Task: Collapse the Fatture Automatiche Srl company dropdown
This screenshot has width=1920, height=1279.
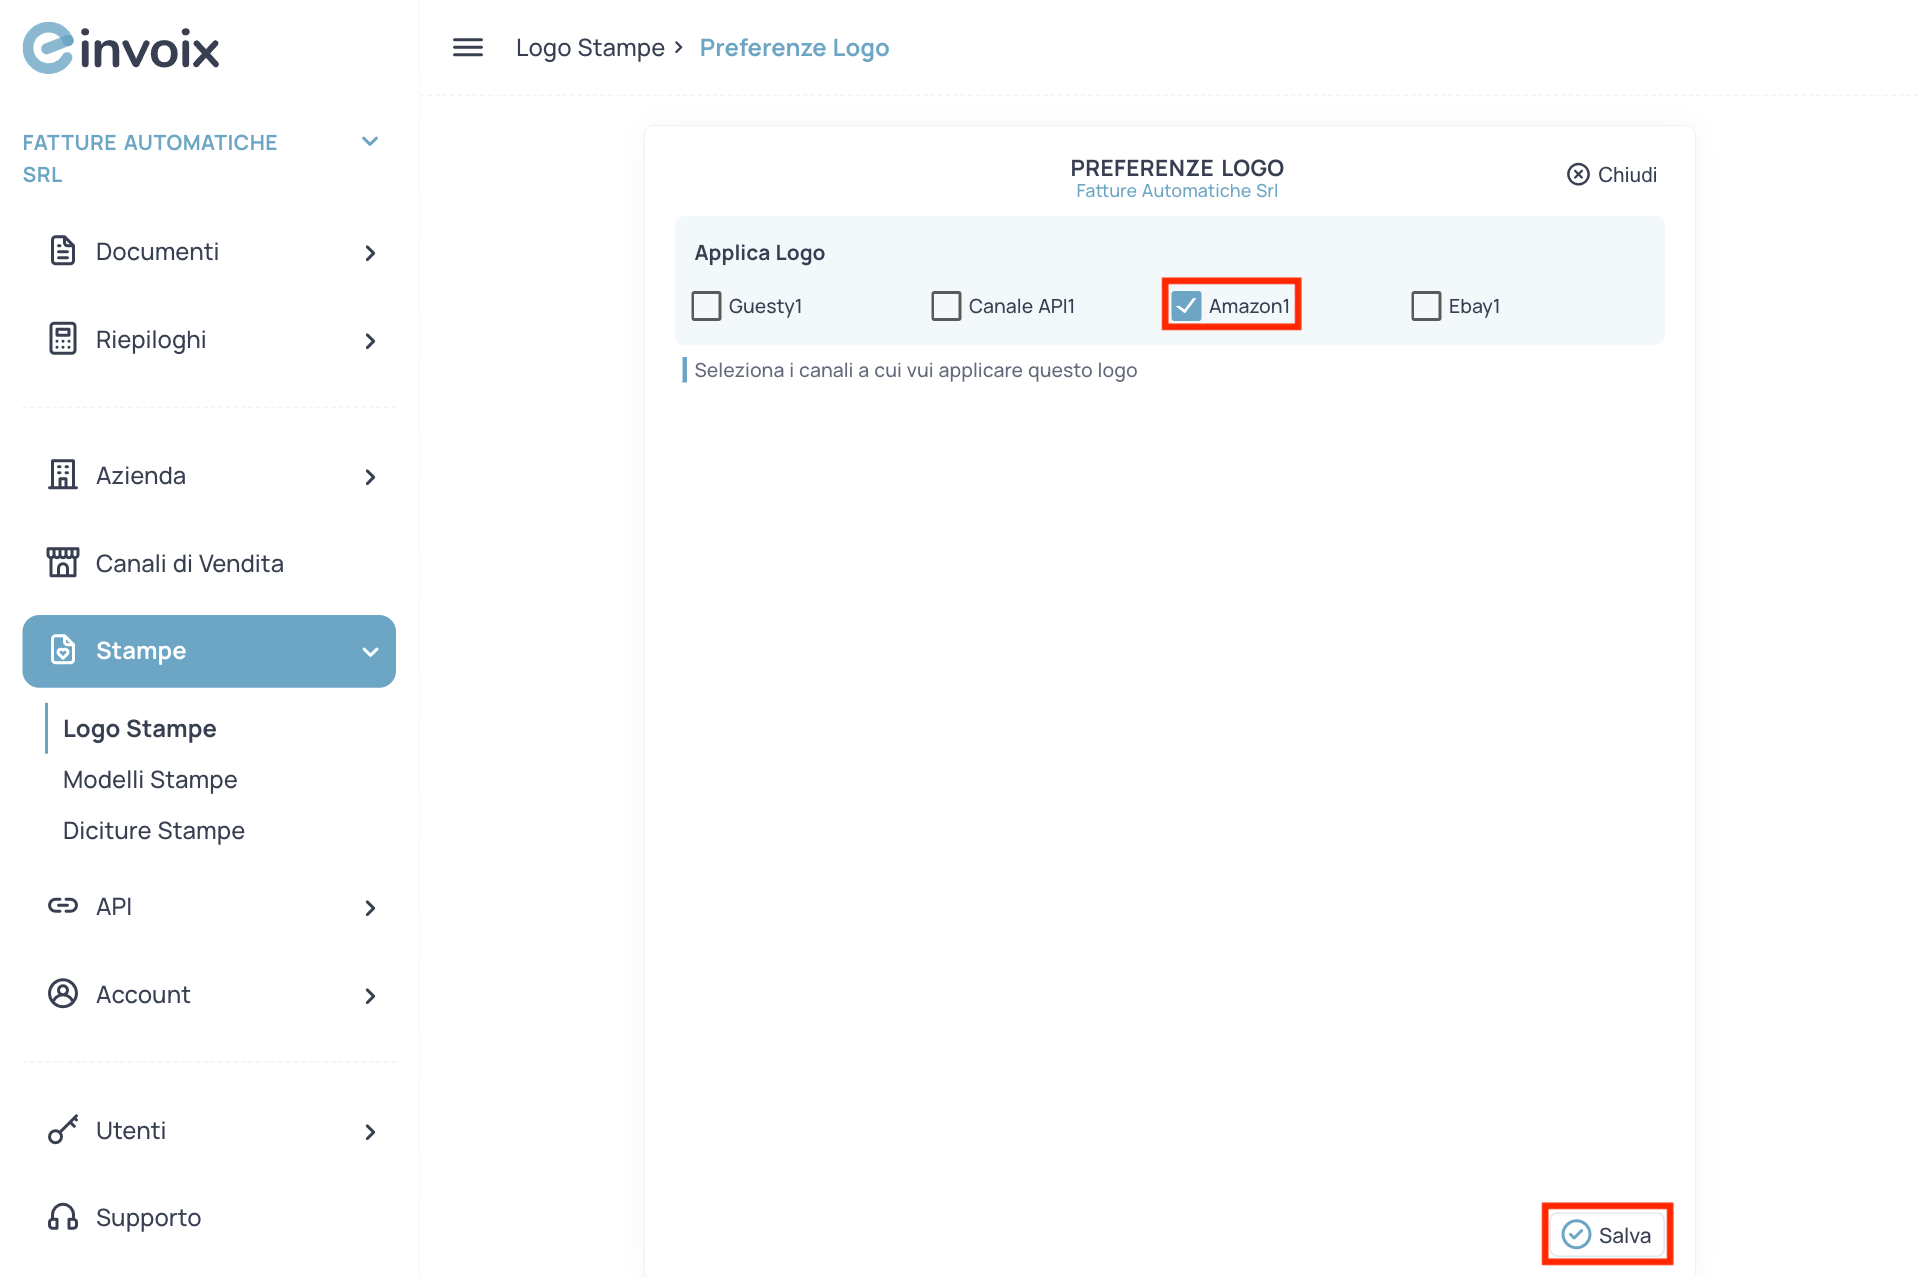Action: point(370,141)
